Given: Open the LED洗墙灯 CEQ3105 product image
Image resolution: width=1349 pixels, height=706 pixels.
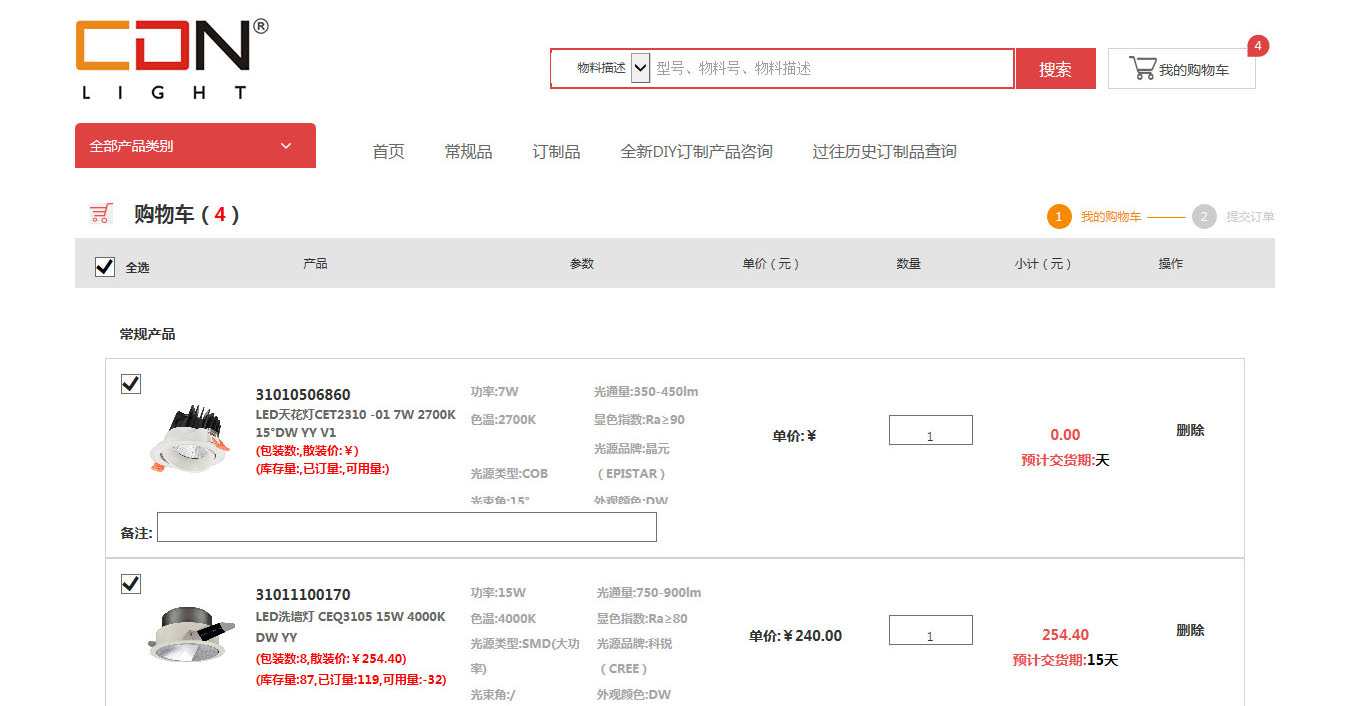Looking at the screenshot, I should pos(188,634).
